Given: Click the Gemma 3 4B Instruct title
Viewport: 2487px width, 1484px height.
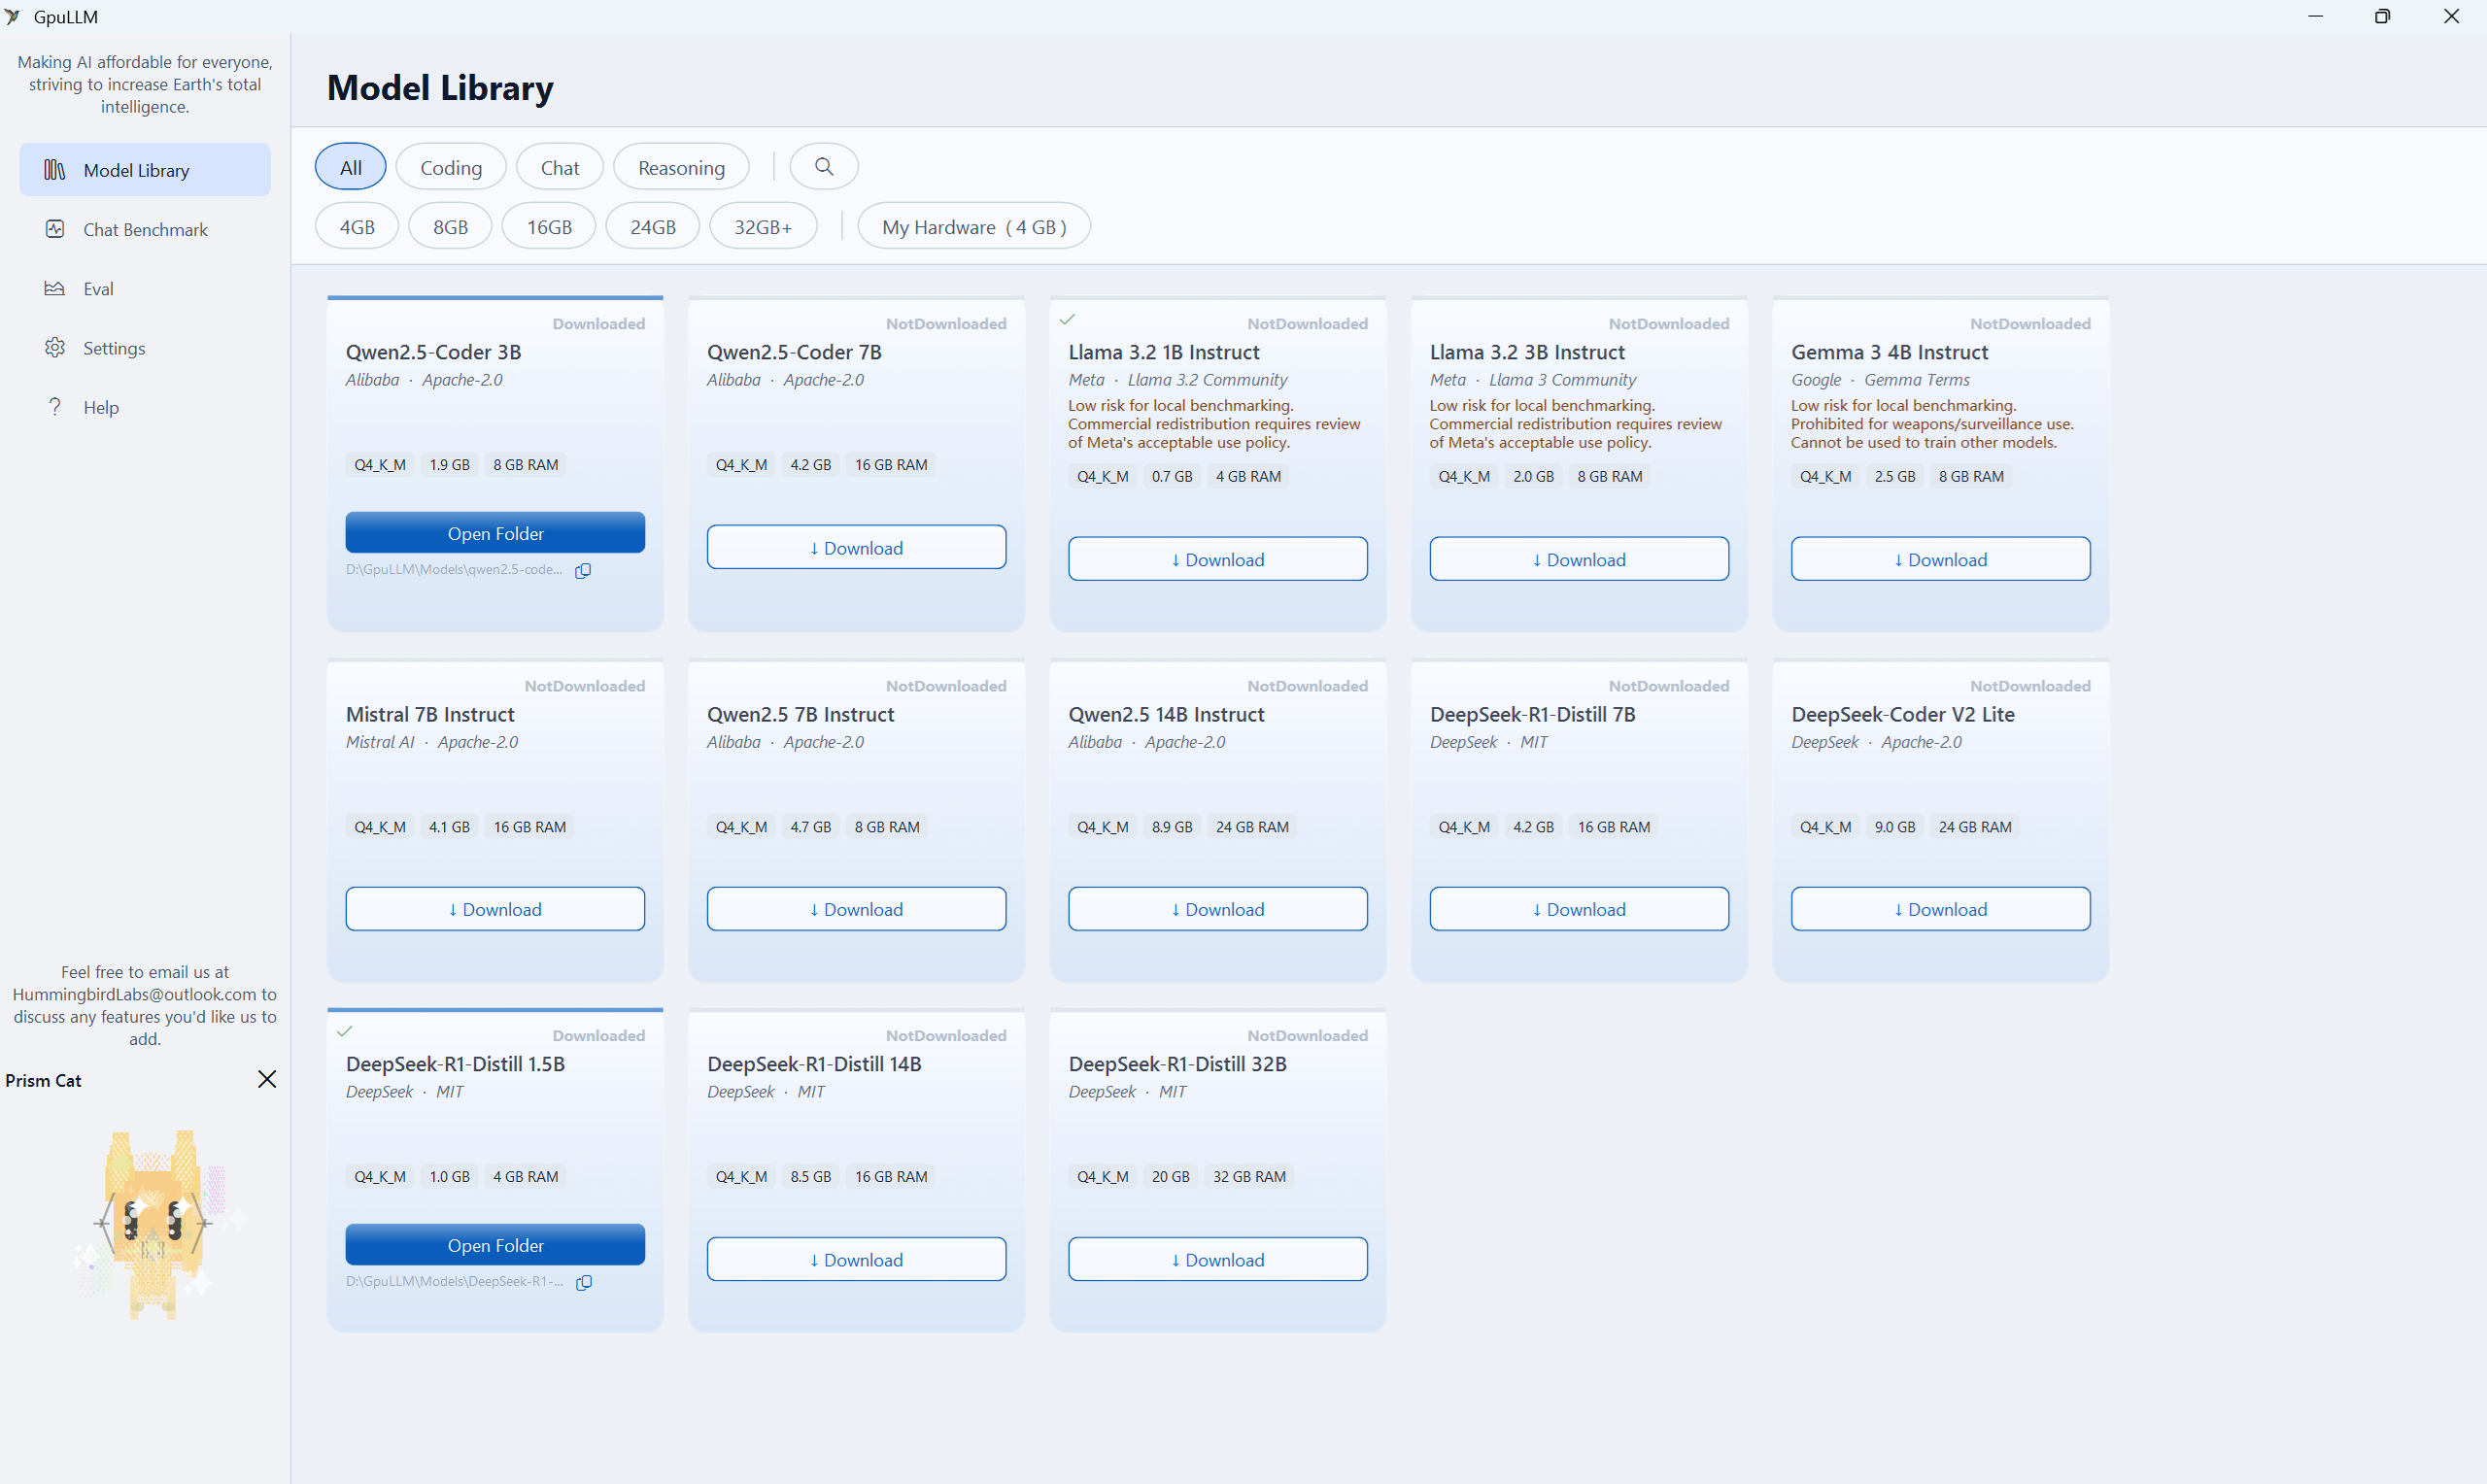Looking at the screenshot, I should [1889, 352].
